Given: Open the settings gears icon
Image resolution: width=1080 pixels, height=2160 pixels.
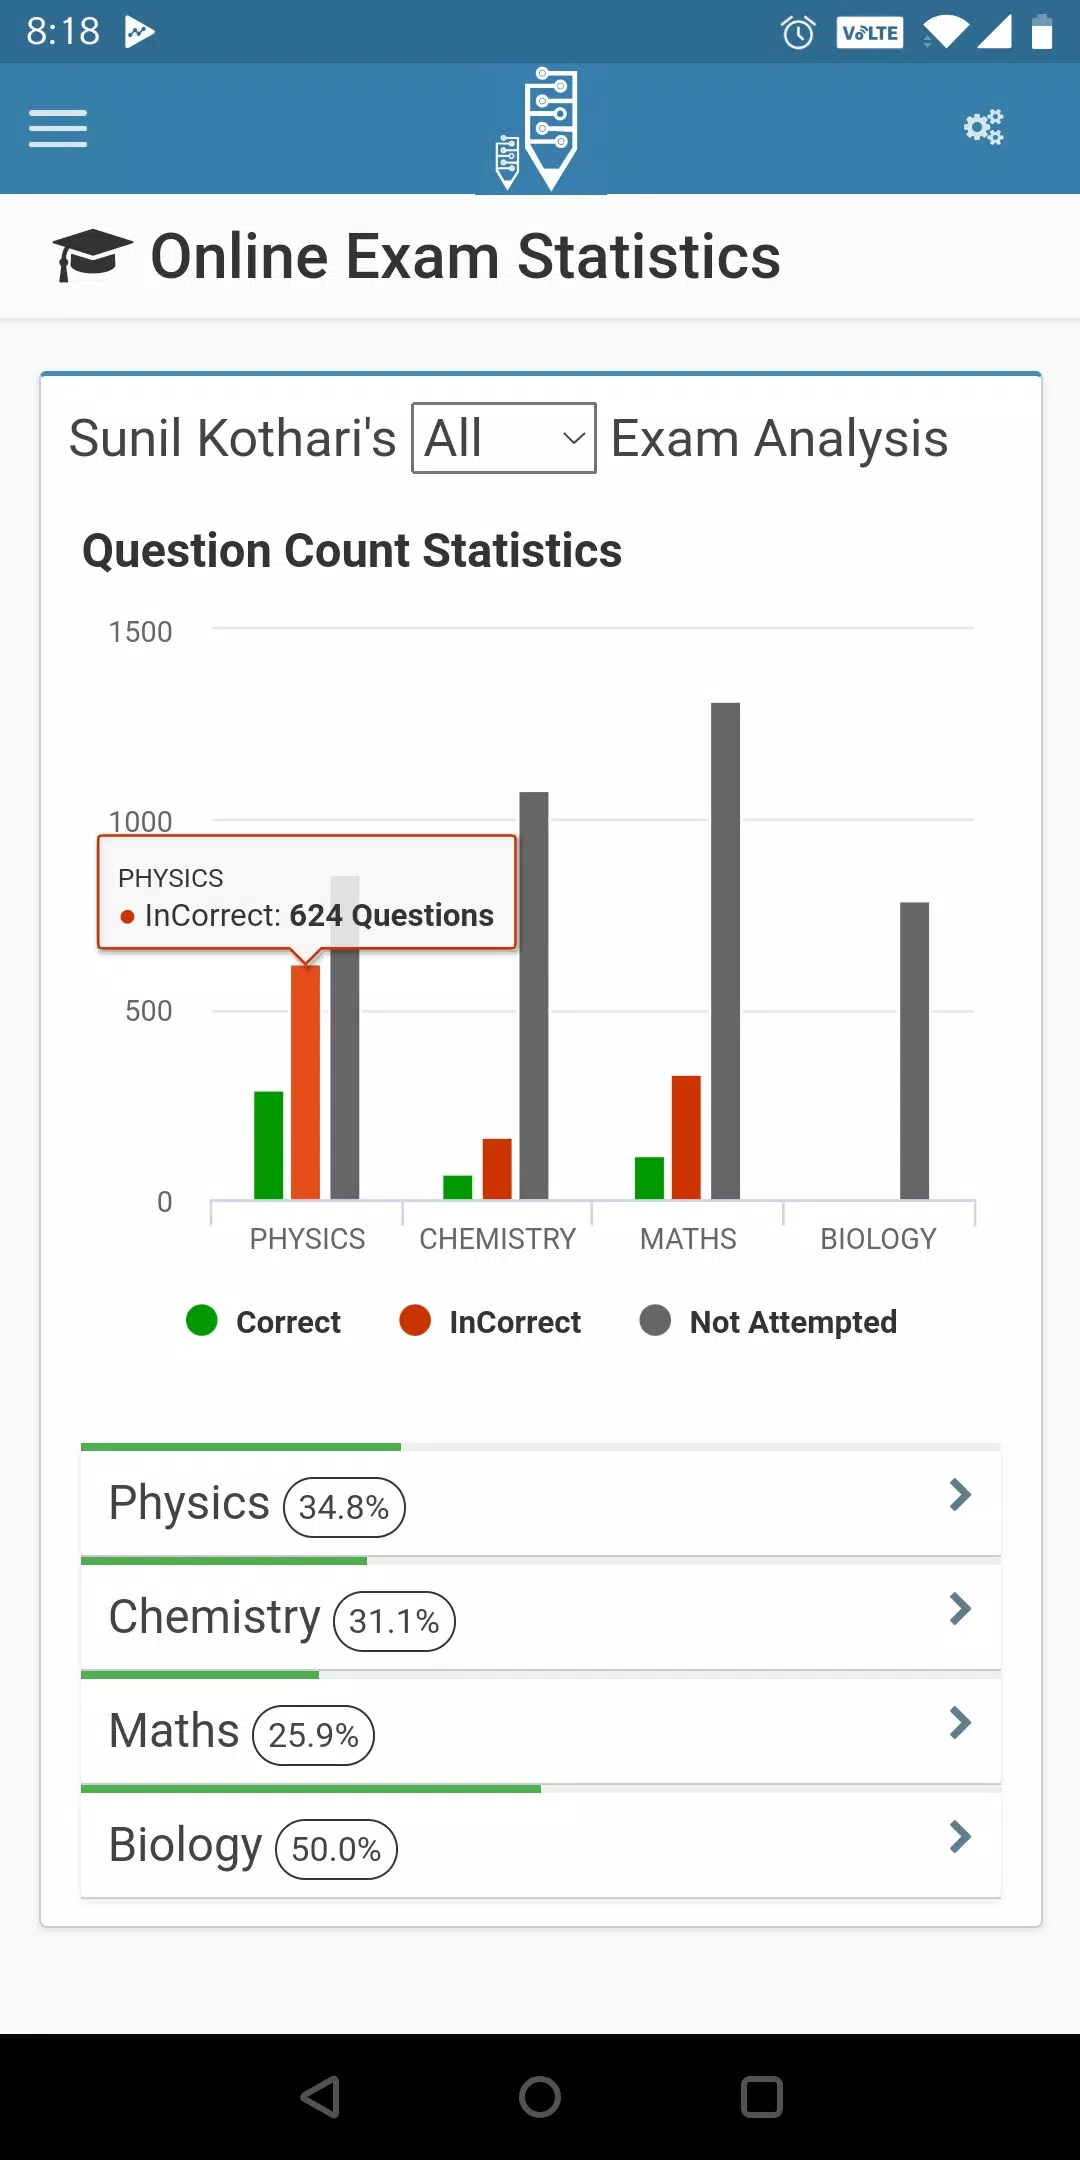Looking at the screenshot, I should pyautogui.click(x=983, y=127).
